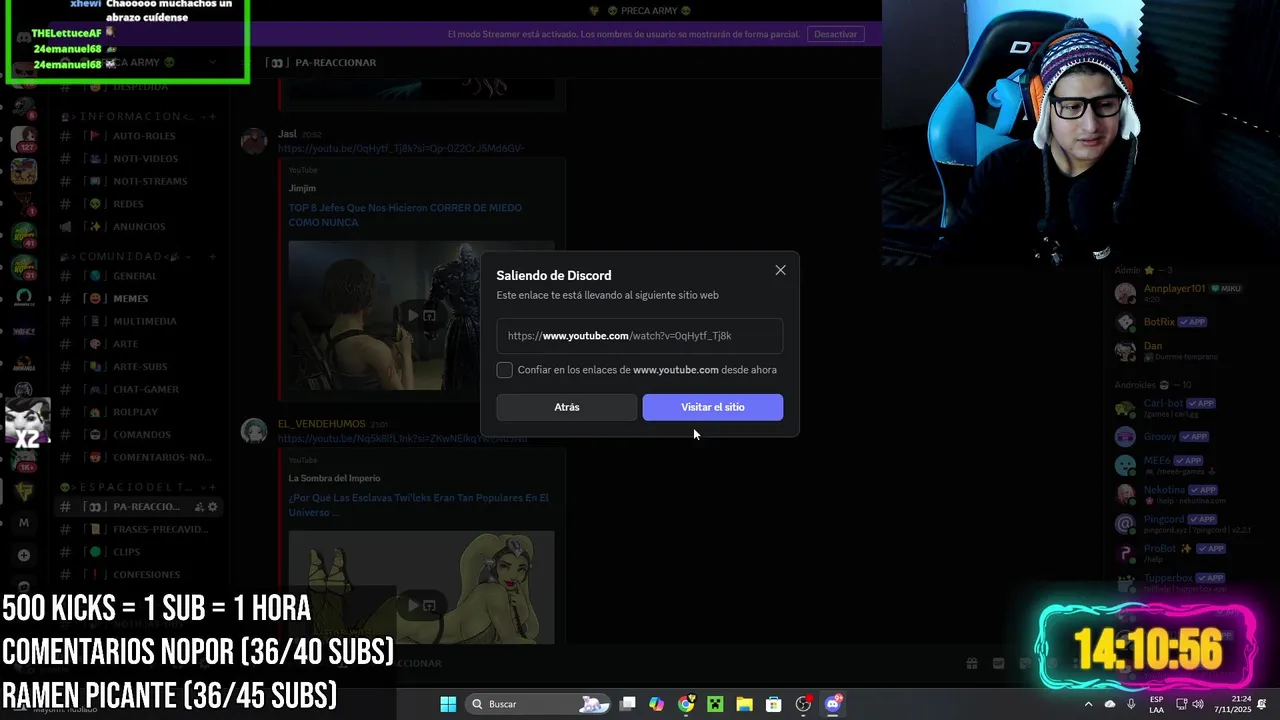Screen dimensions: 1280x720
Task: Open the BotRix member entry
Action: [1190, 322]
